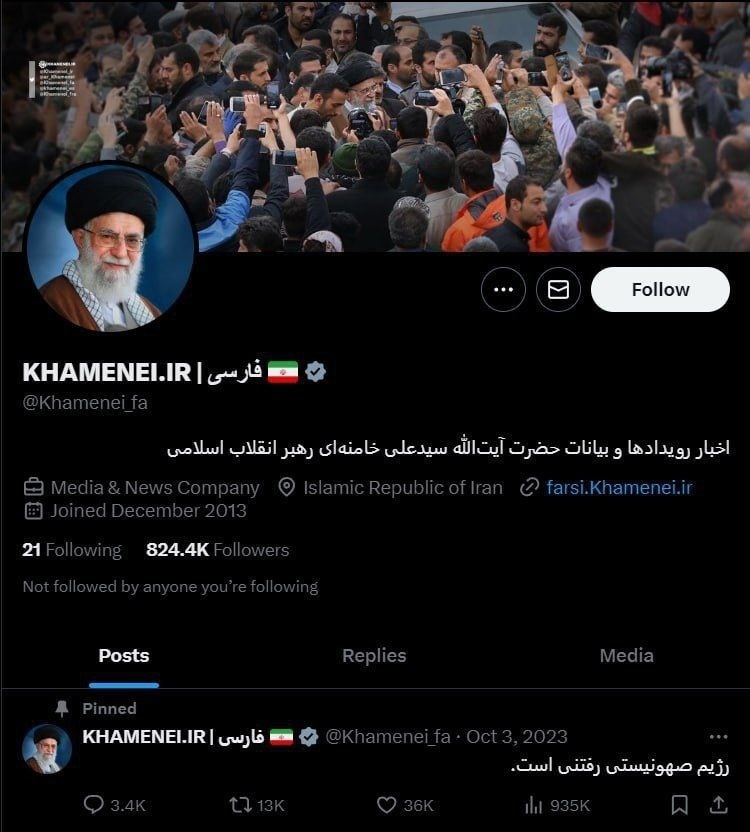Share the pinned post via upload icon
The height and width of the screenshot is (832, 750).
[x=718, y=805]
